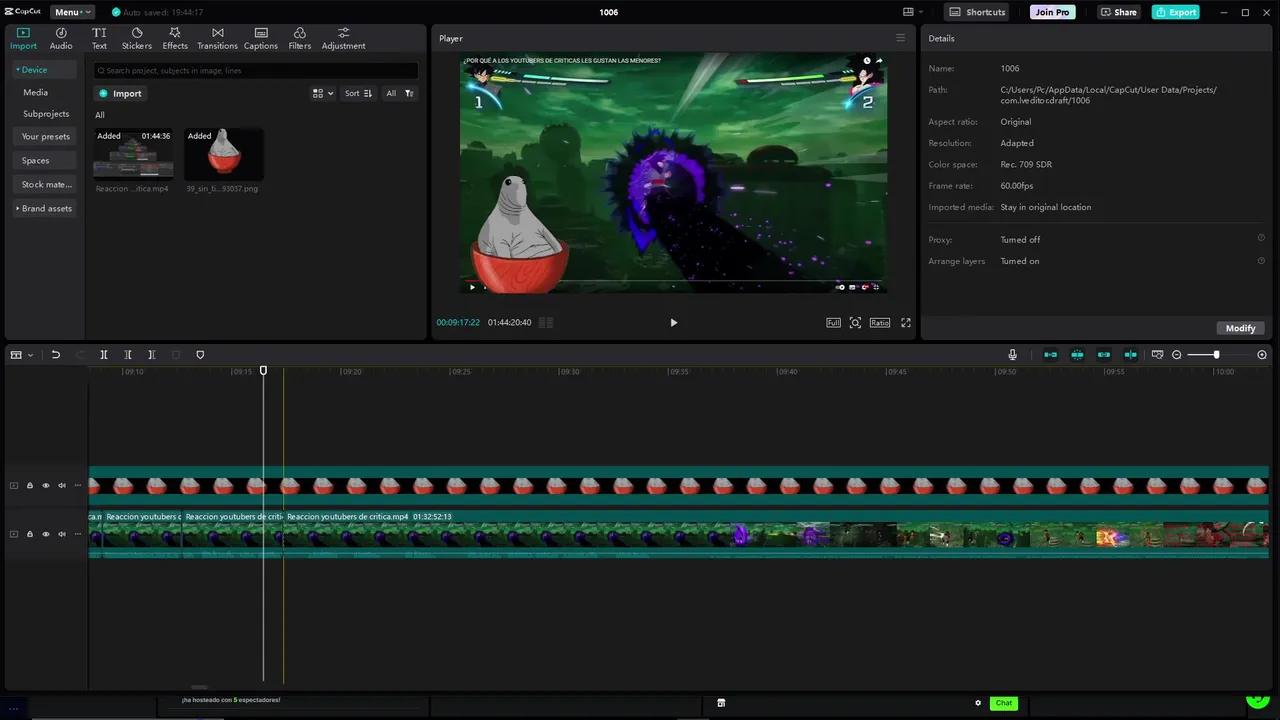Zoom out the timeline

(1177, 355)
